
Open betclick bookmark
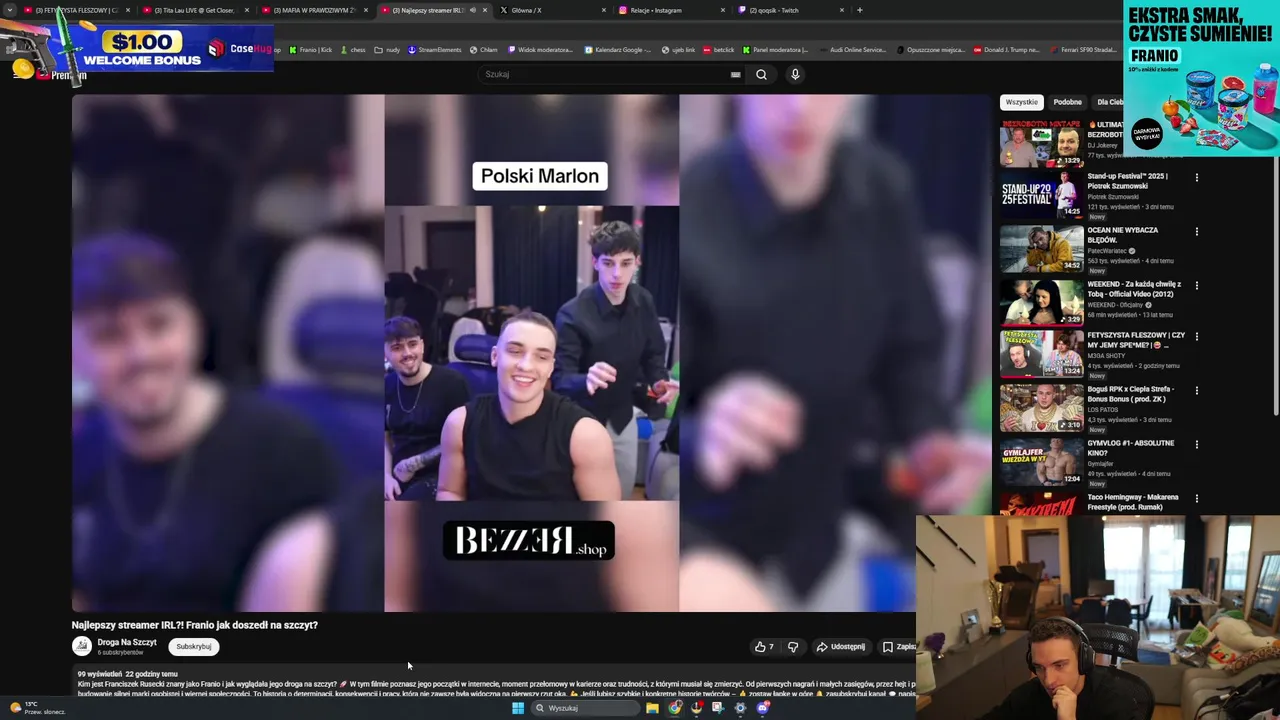tap(718, 49)
